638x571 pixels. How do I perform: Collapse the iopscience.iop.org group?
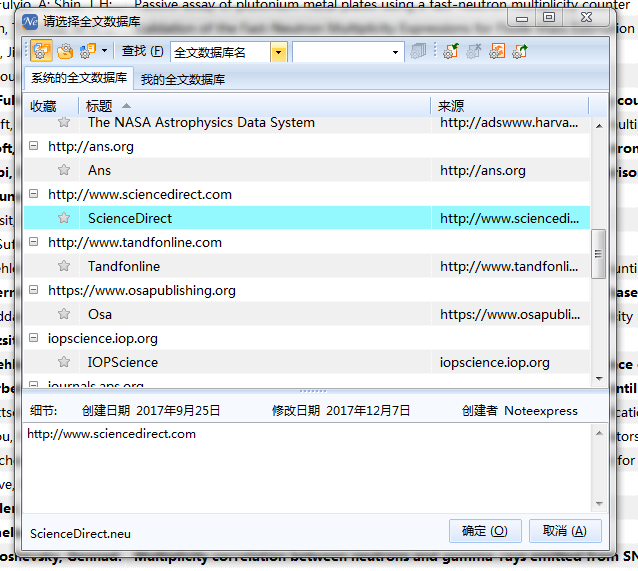34,338
